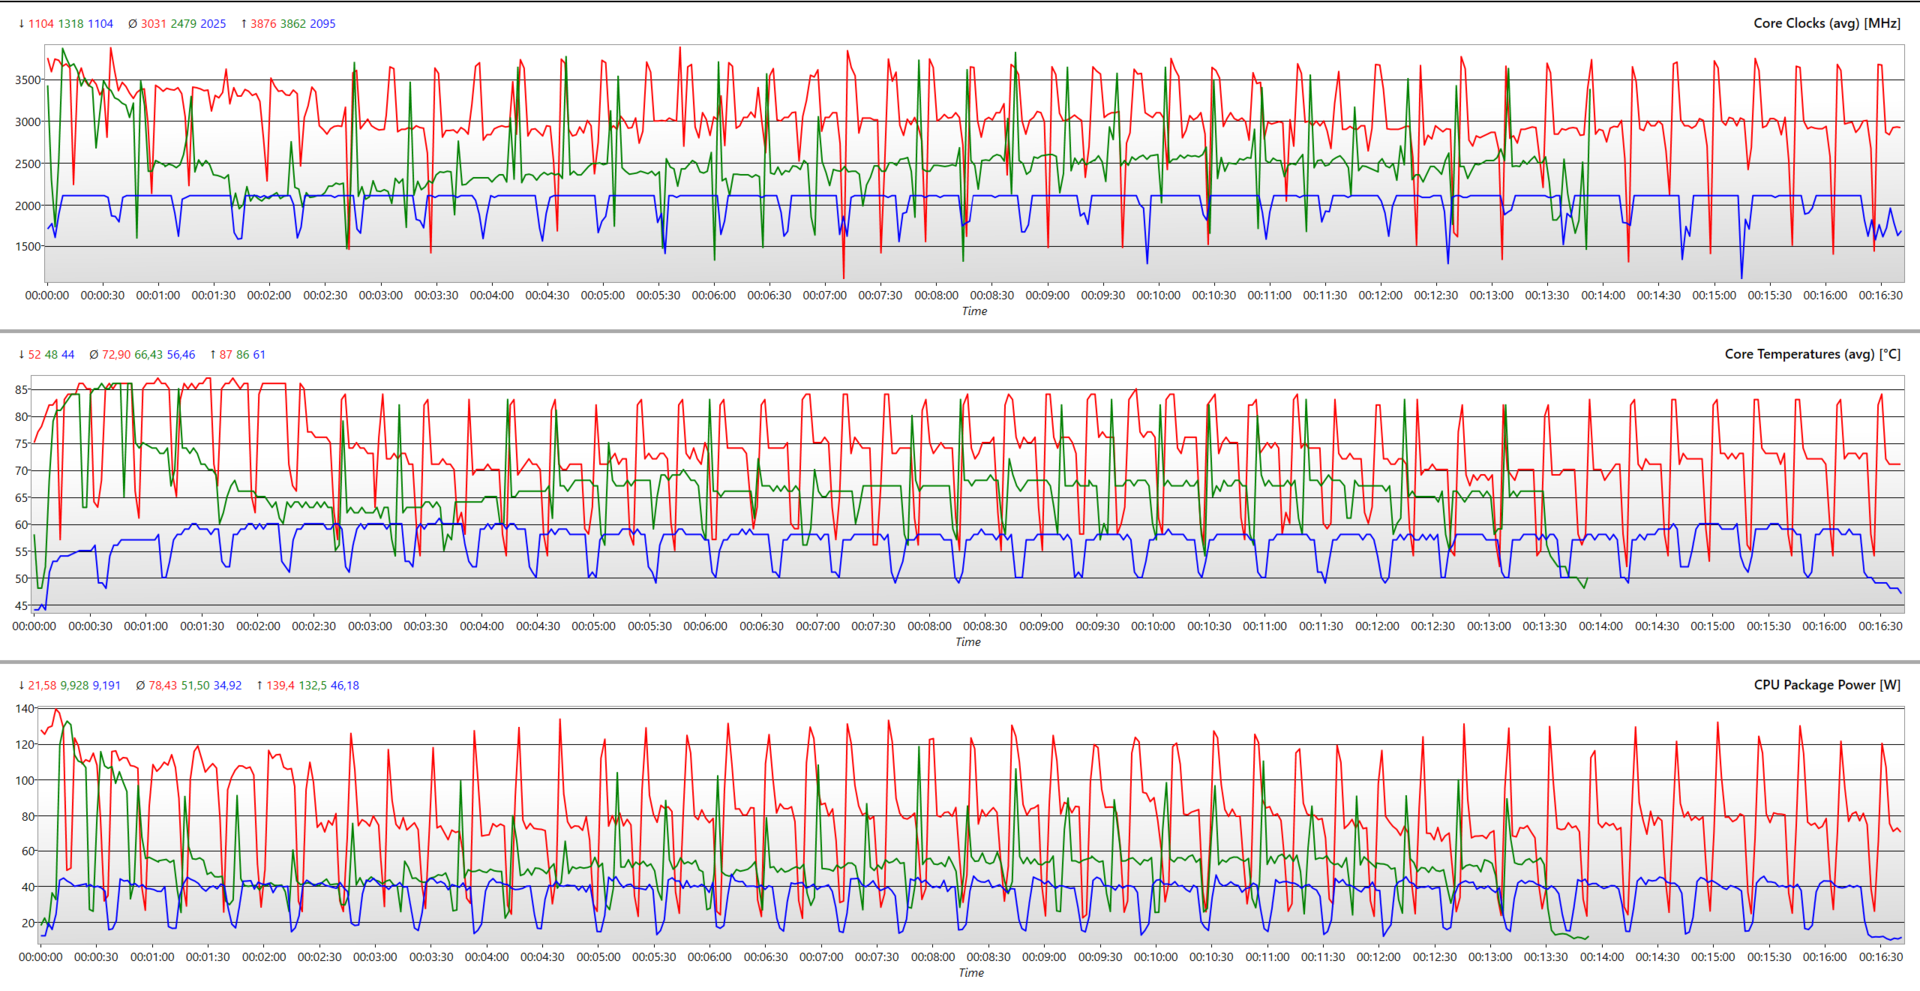Click the 'Time' label under Core Temperatures chart
Image resolution: width=1920 pixels, height=991 pixels.
pyautogui.click(x=968, y=643)
